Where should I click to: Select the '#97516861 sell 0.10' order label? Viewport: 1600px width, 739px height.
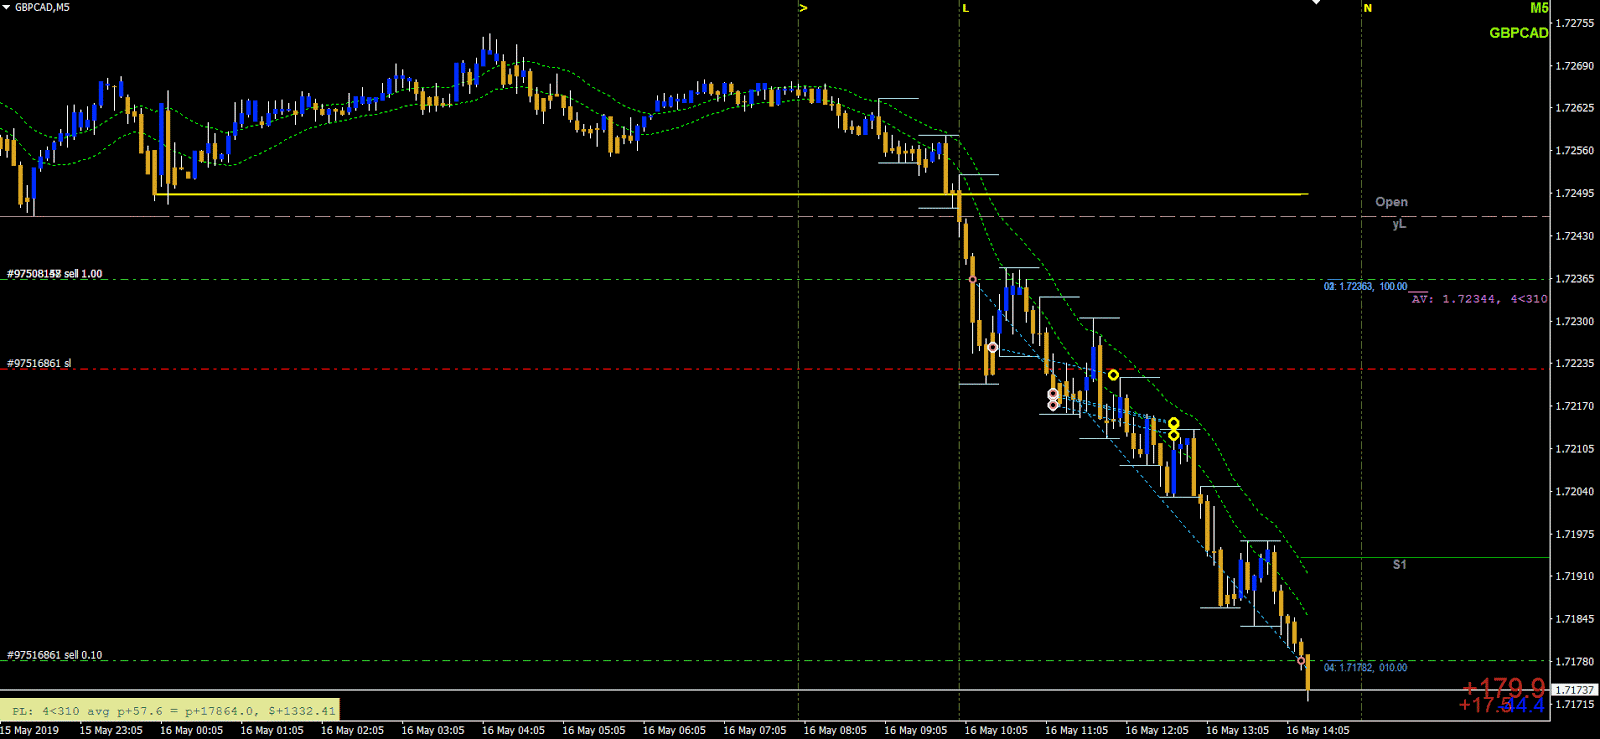coord(54,655)
